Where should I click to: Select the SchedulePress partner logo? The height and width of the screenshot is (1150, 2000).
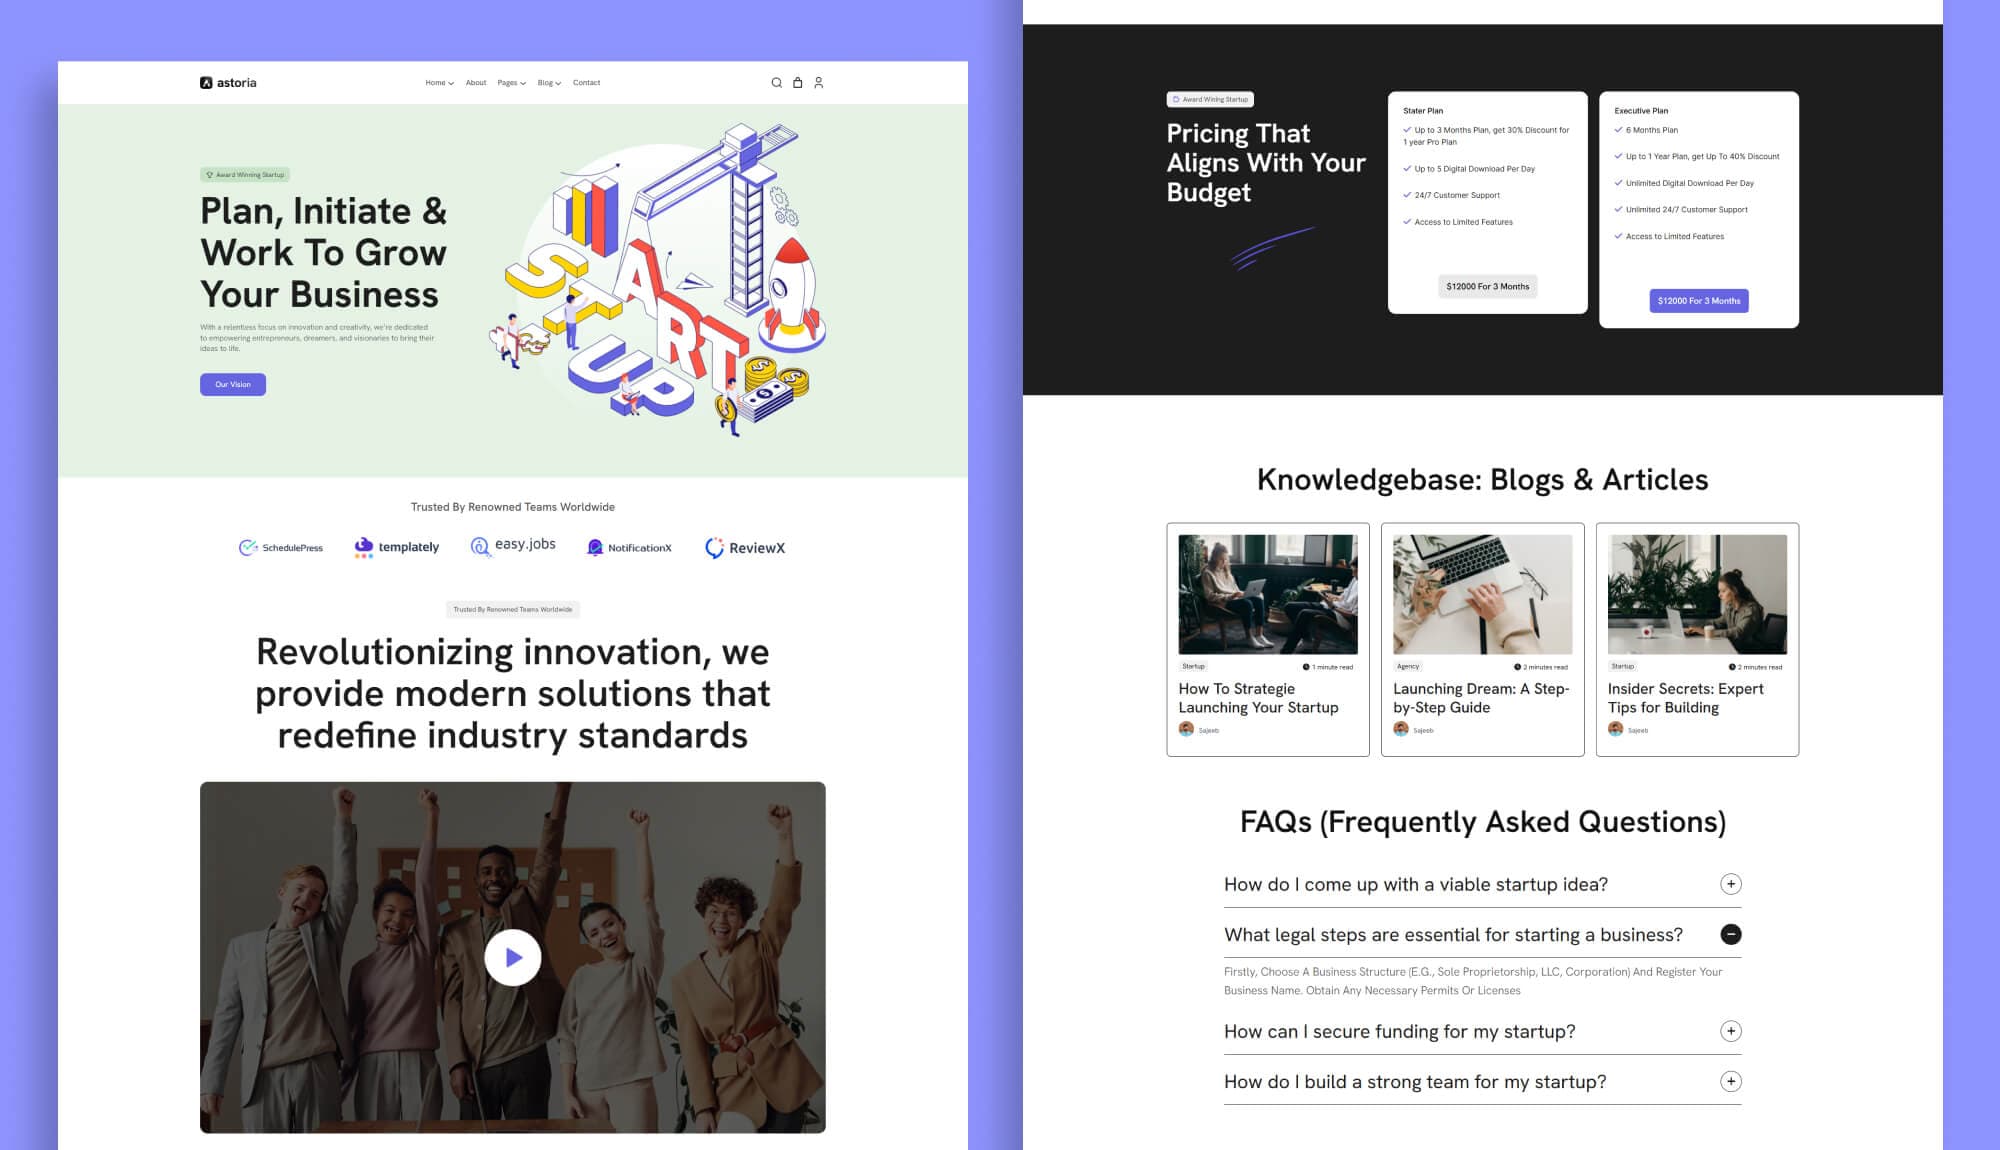tap(283, 547)
